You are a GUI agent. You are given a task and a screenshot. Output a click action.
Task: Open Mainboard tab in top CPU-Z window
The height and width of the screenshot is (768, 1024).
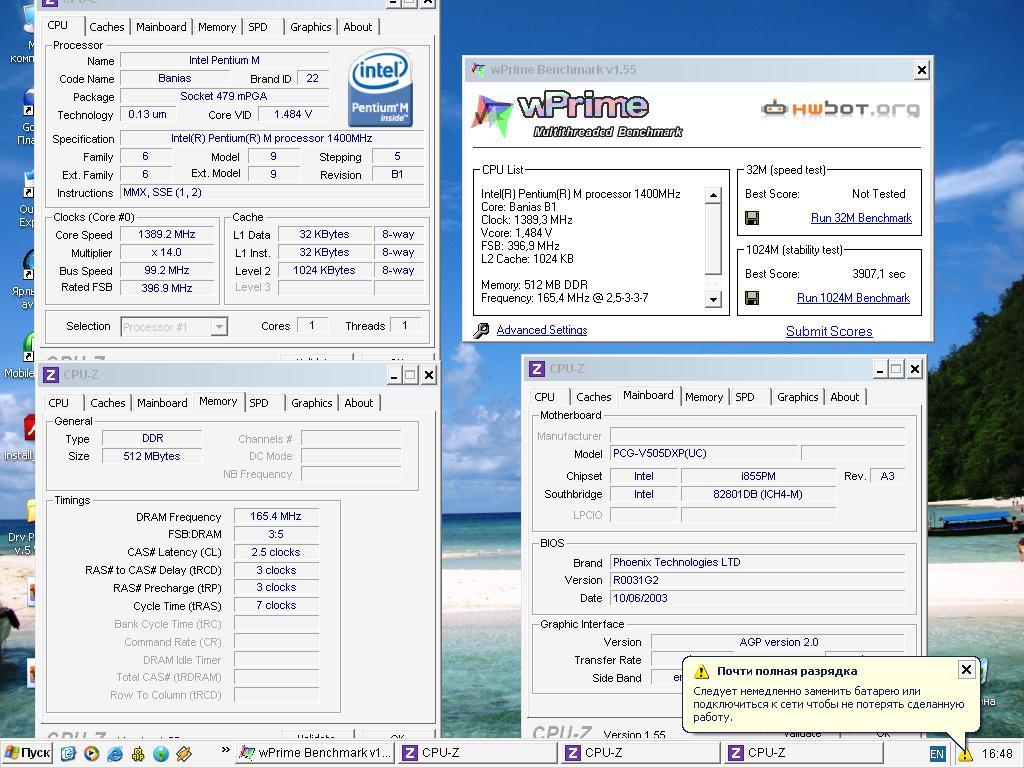click(x=161, y=27)
